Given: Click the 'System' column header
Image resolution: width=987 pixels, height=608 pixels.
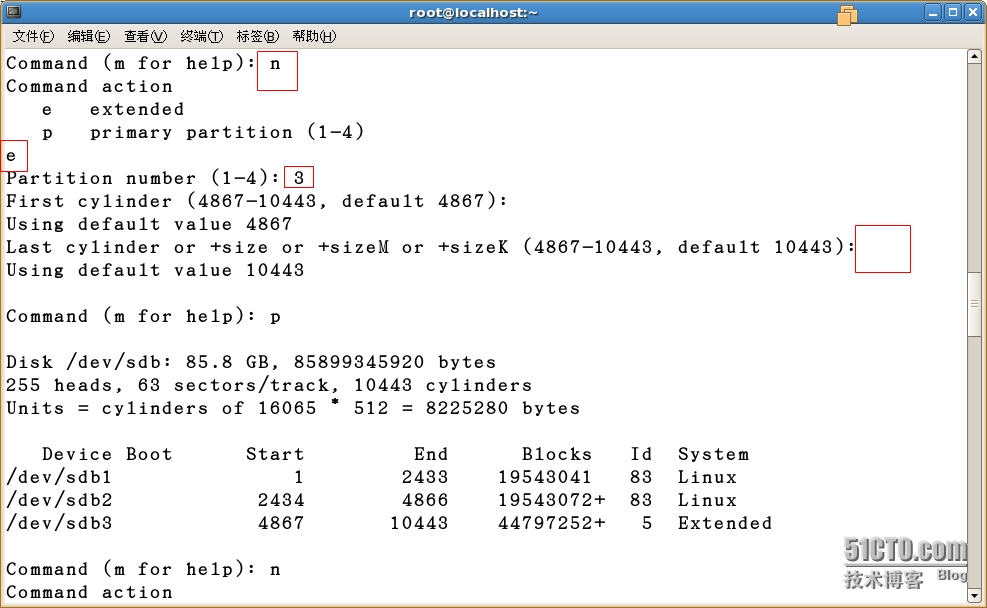Looking at the screenshot, I should pos(713,454).
